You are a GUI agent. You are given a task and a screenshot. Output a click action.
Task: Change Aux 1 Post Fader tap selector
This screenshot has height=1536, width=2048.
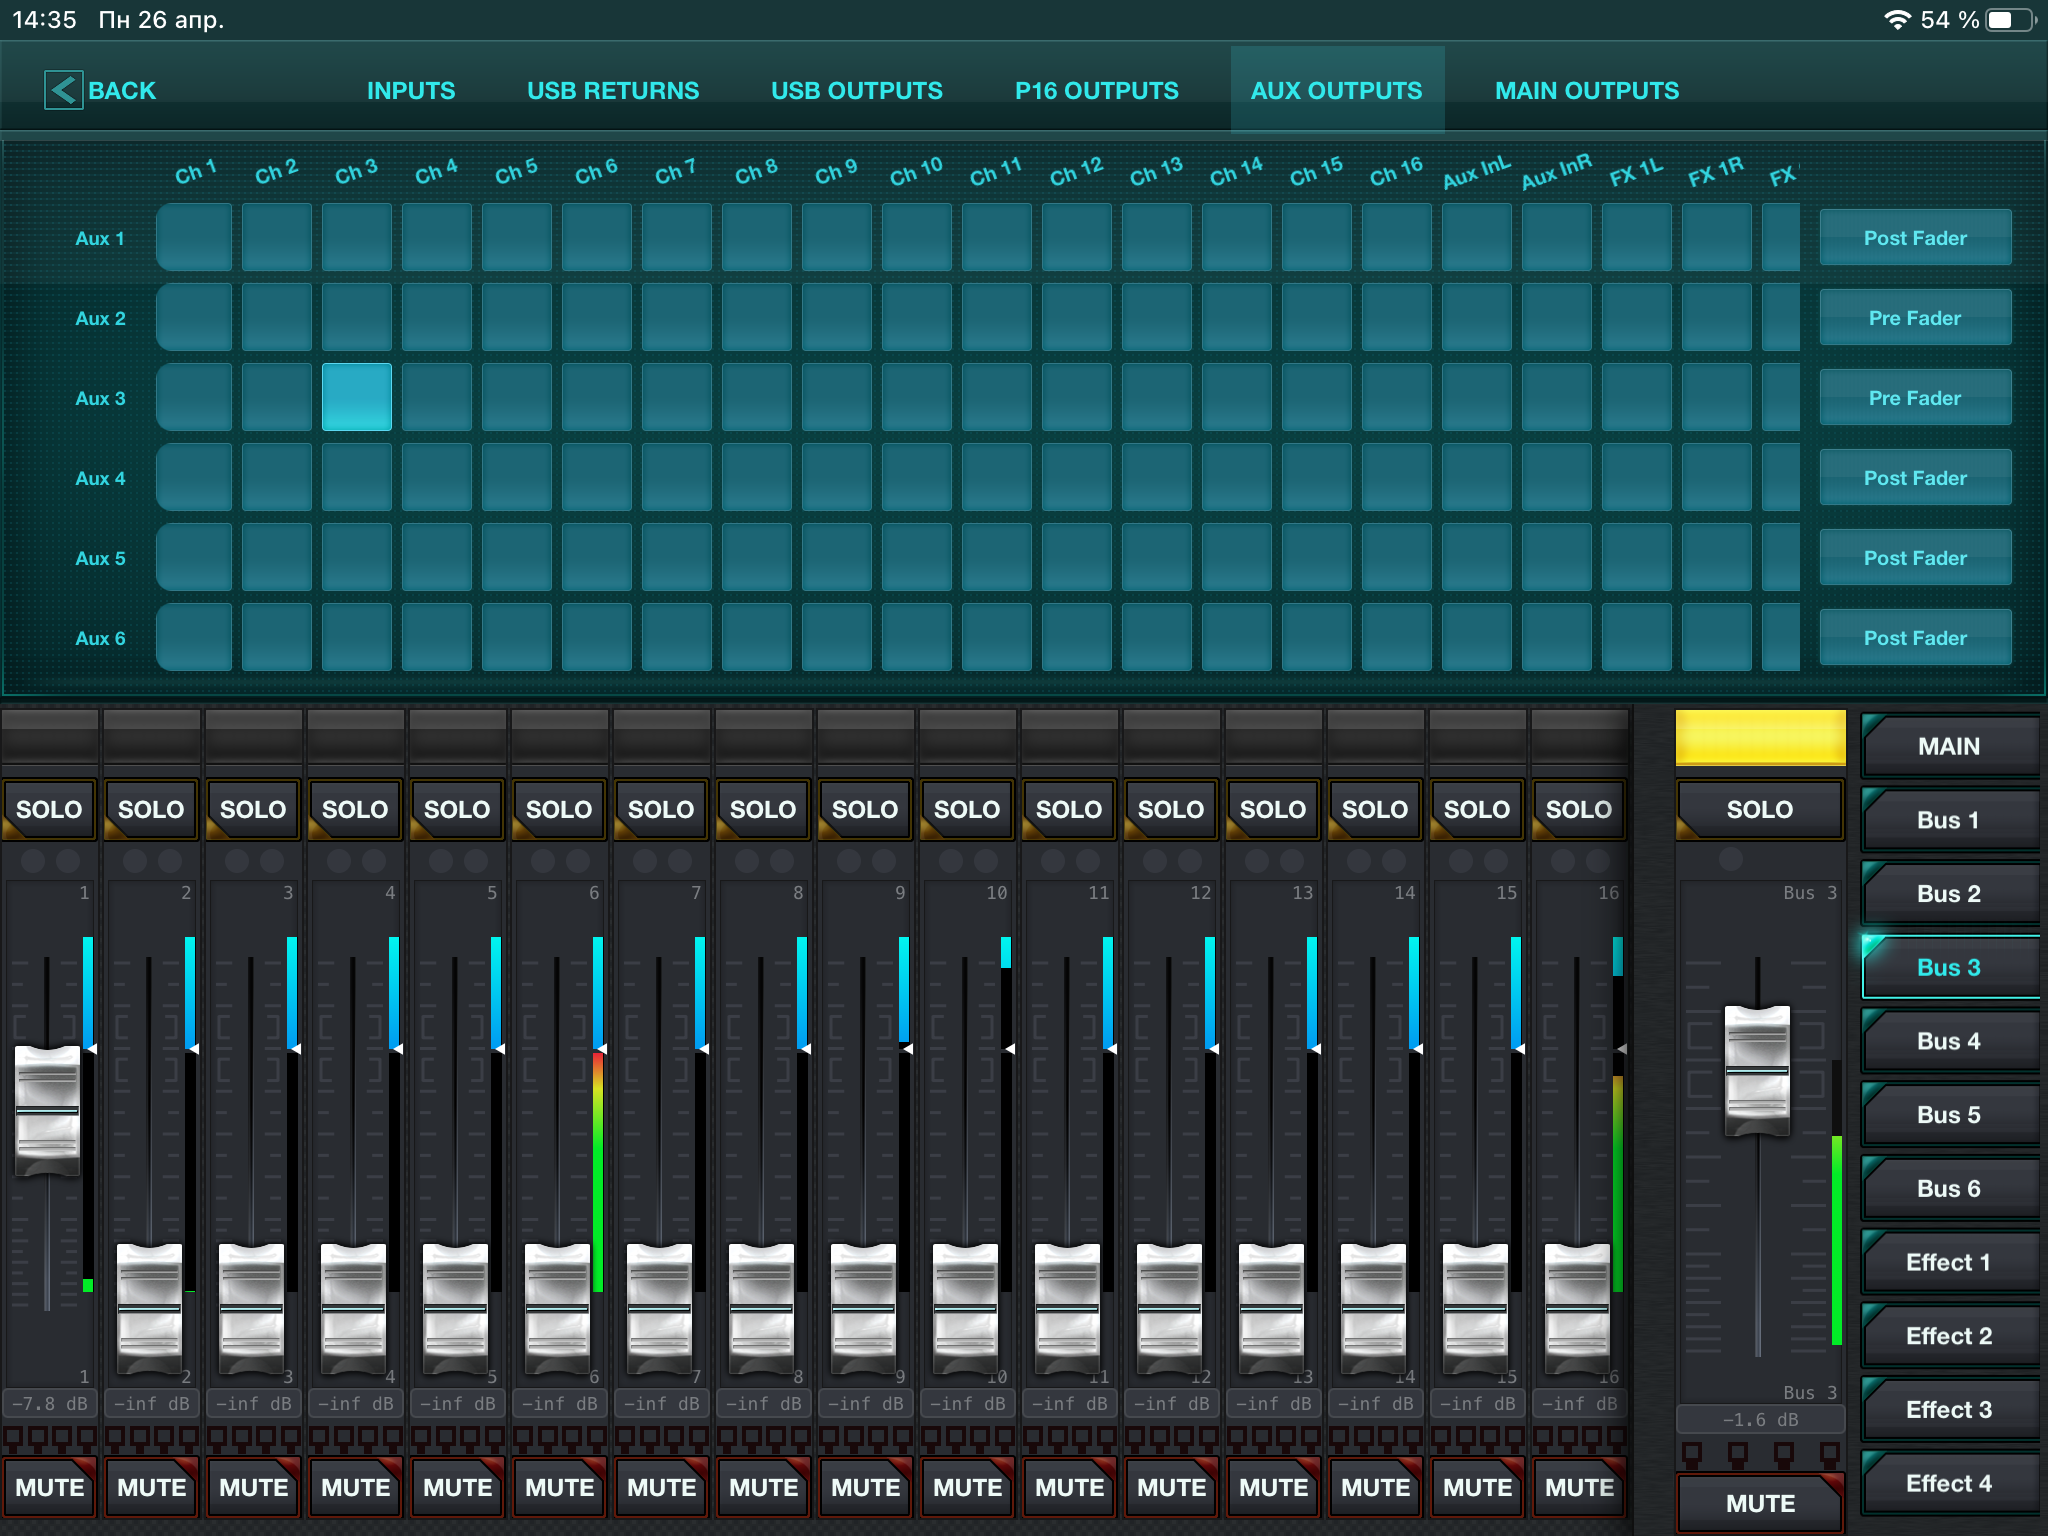click(1914, 238)
